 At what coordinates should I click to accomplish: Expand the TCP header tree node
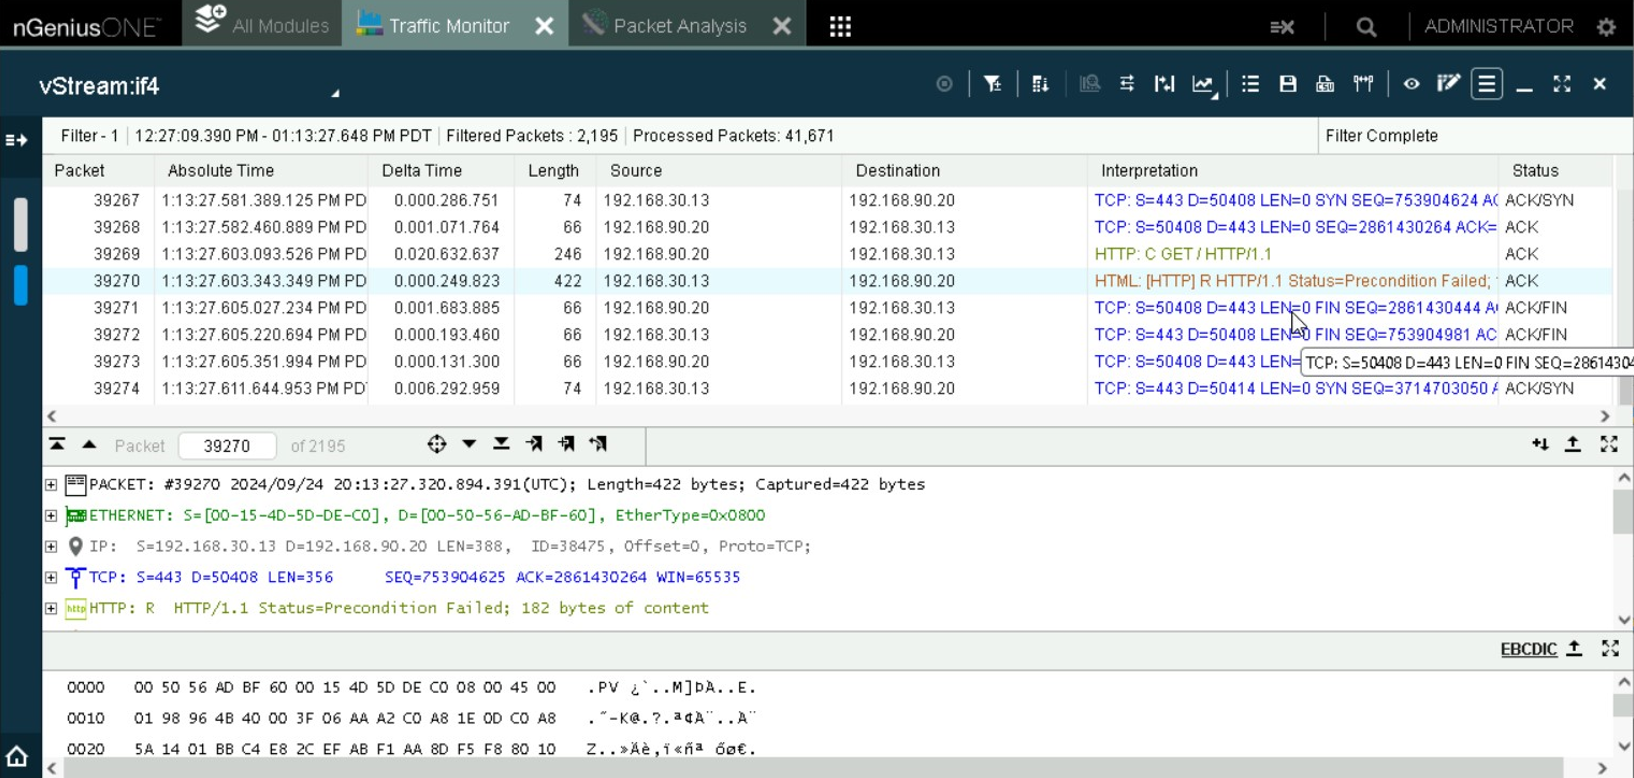[x=51, y=577]
